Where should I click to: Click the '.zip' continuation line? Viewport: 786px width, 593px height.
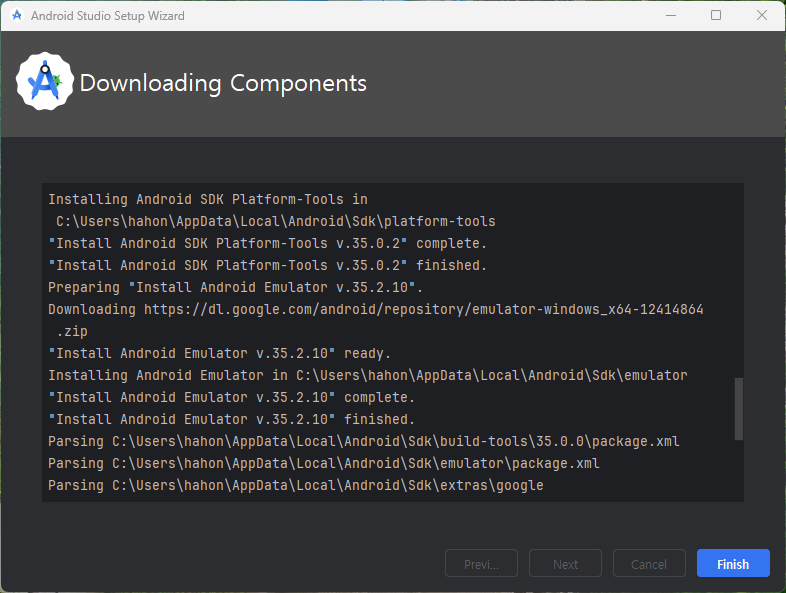(72, 332)
